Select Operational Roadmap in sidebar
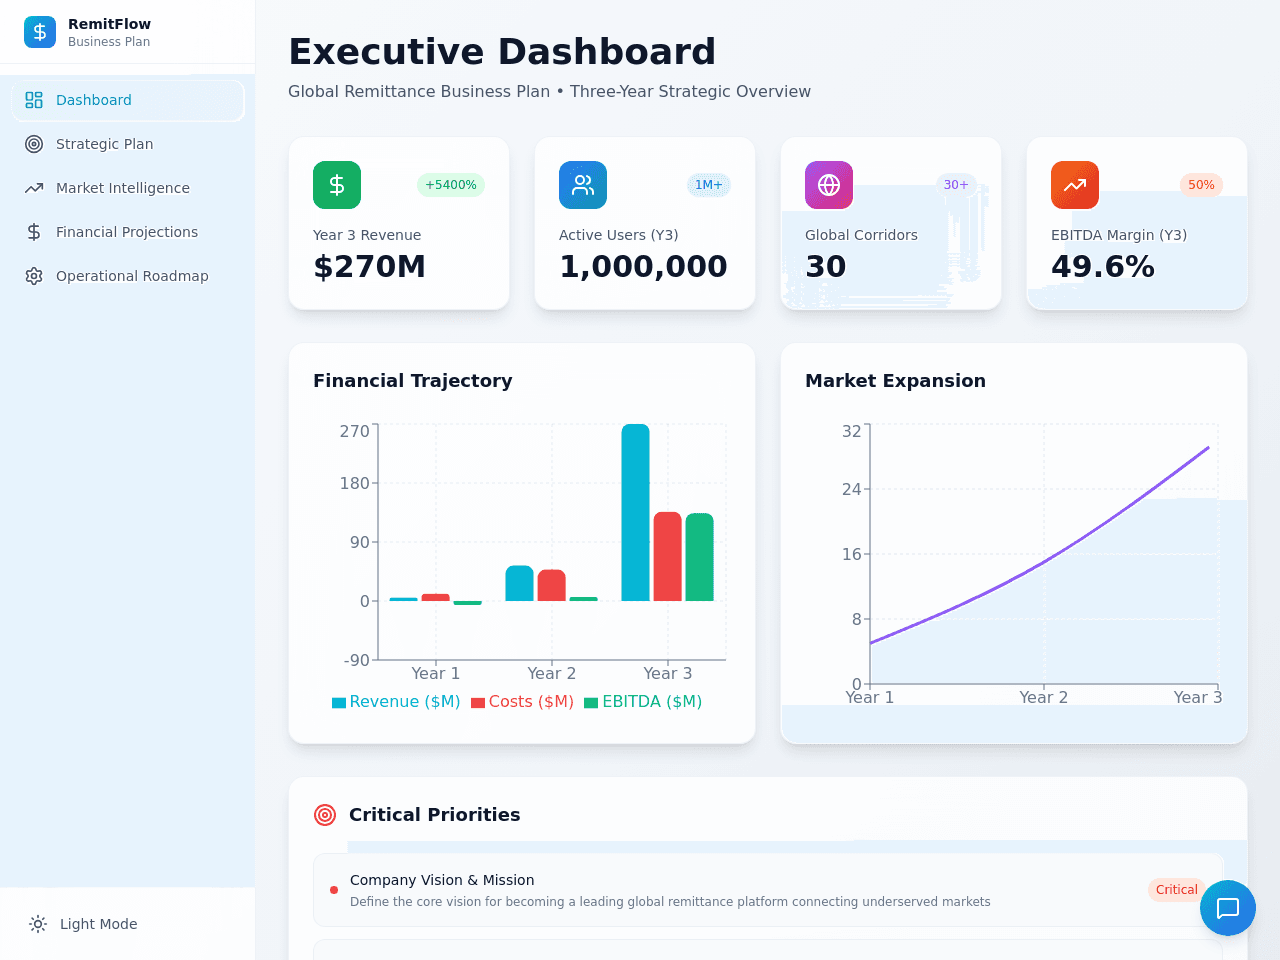This screenshot has height=960, width=1280. click(x=128, y=276)
